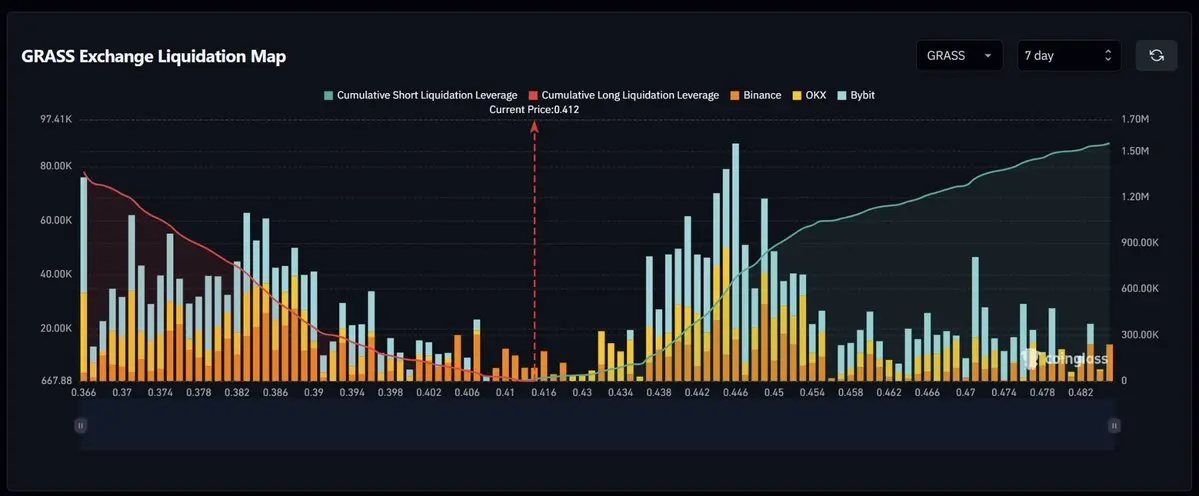Click the 900.00K right axis label
The image size is (1199, 496).
1139,243
